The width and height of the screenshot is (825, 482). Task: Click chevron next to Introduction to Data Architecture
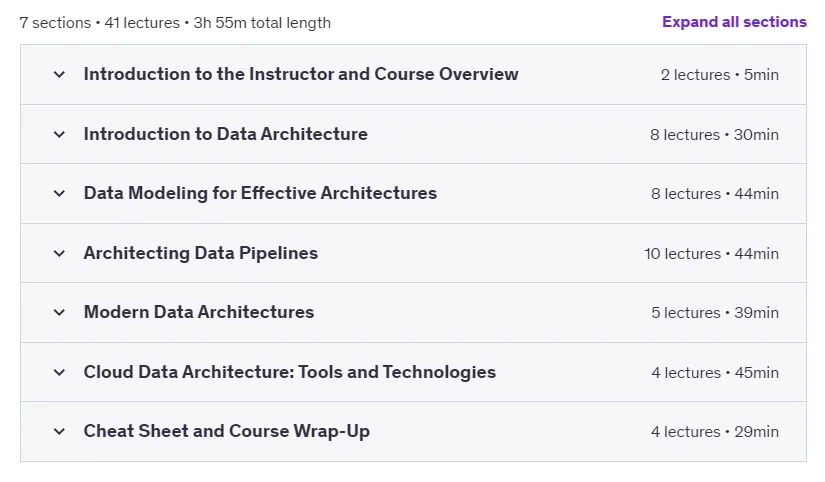tap(59, 135)
